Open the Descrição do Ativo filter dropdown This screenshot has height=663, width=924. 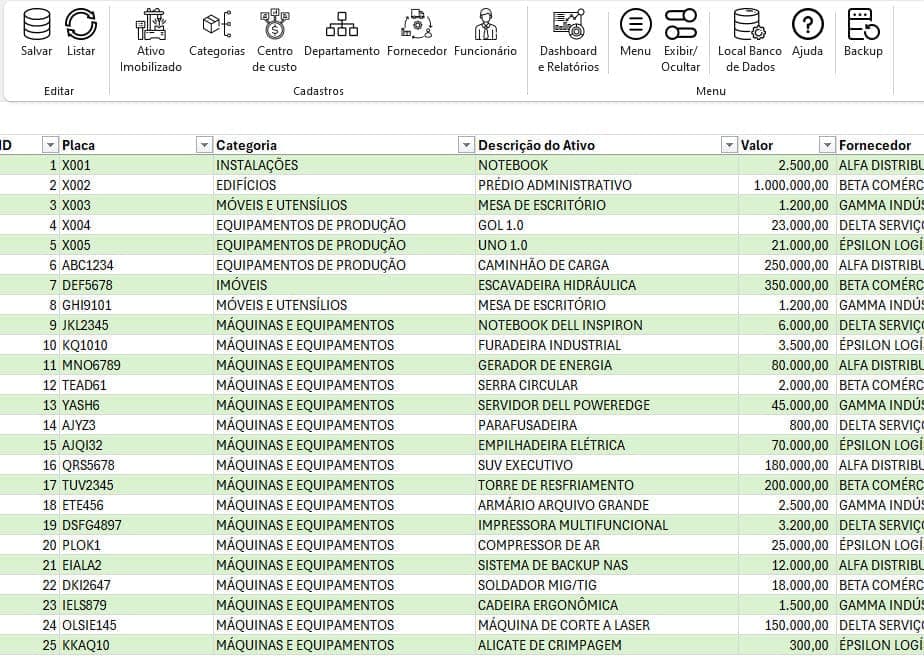729,145
